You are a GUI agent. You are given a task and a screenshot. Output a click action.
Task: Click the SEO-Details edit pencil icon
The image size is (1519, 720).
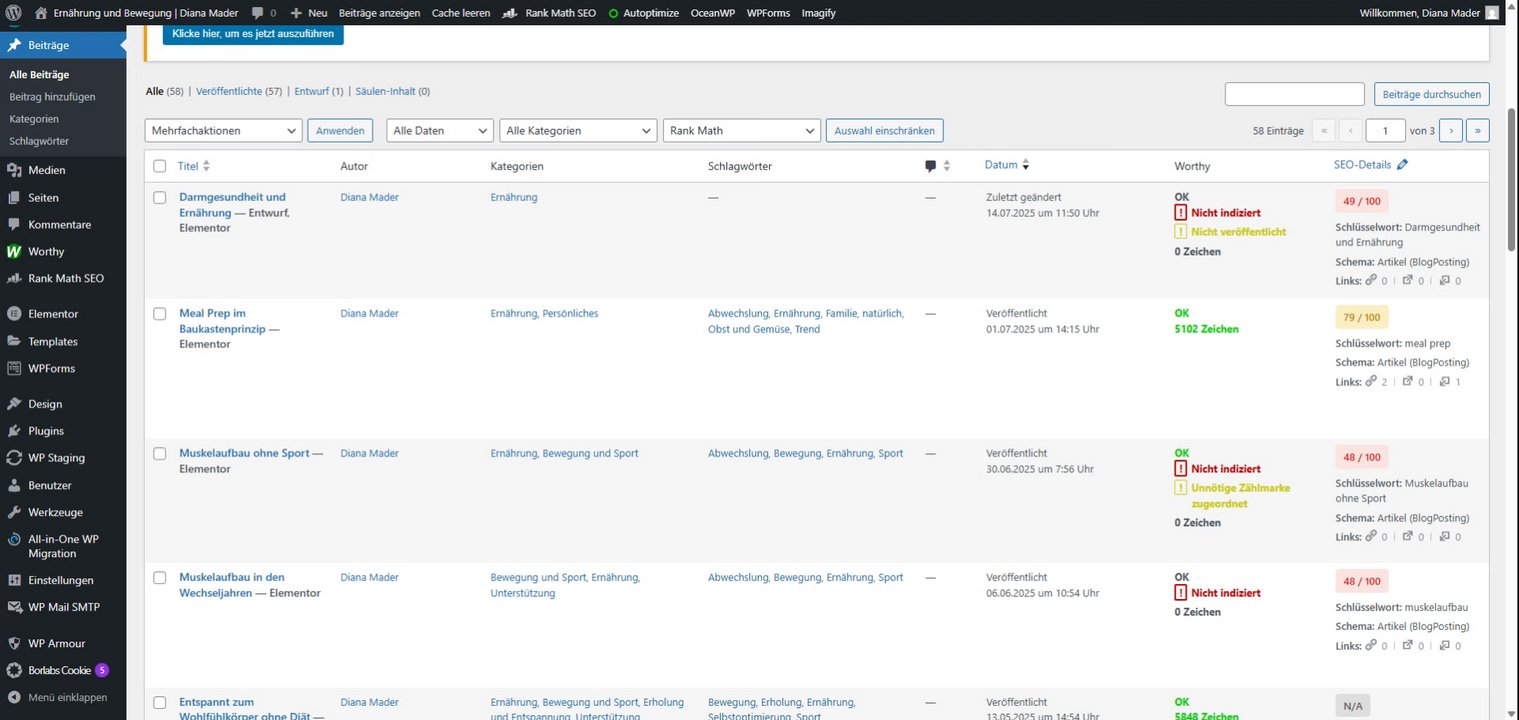[1402, 165]
